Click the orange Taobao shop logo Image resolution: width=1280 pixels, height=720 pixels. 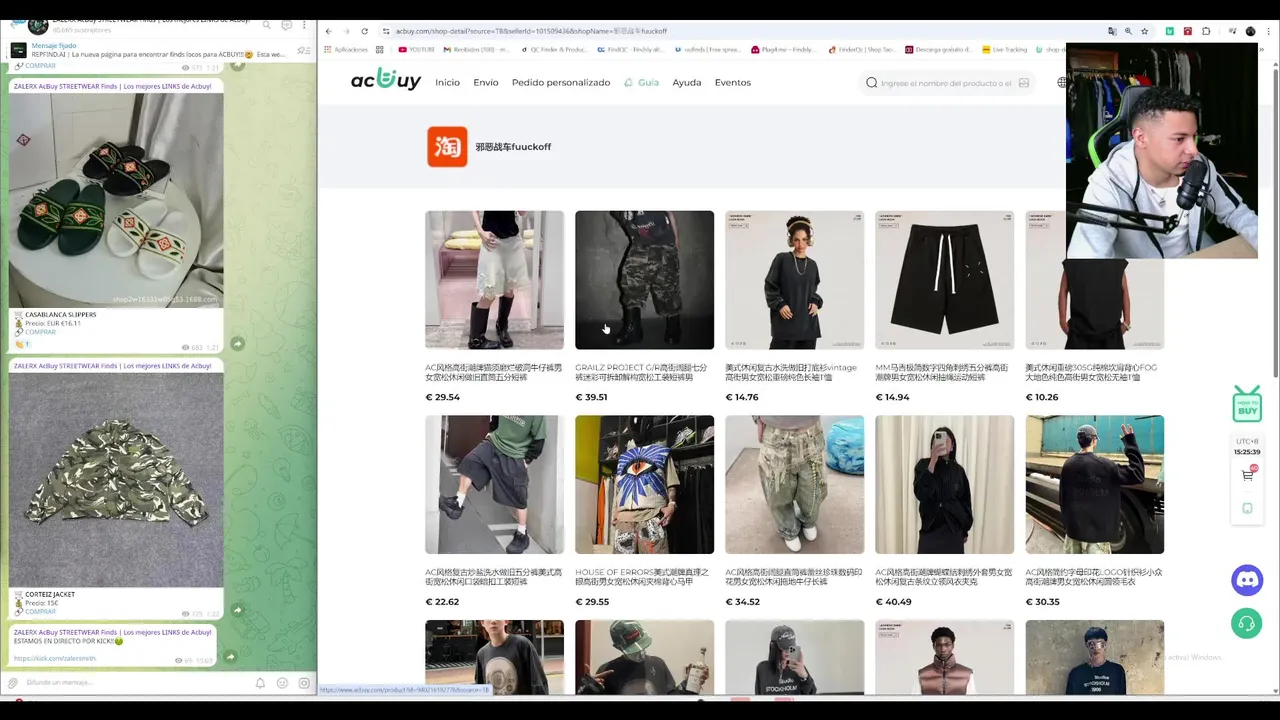(447, 147)
